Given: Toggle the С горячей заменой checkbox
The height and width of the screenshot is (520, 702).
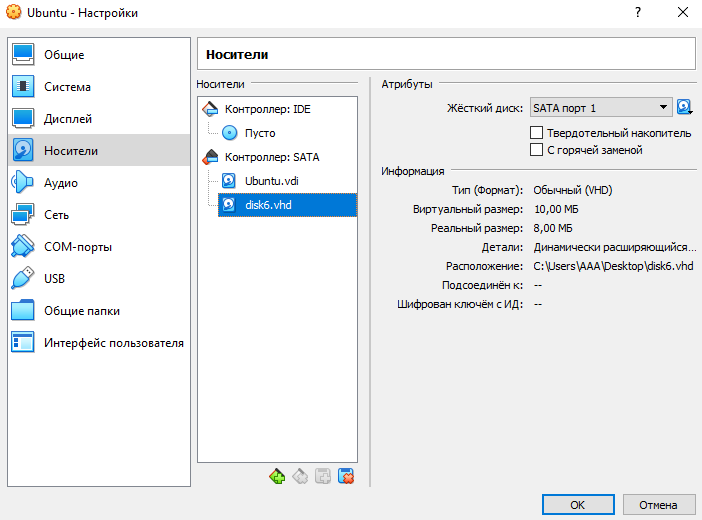Looking at the screenshot, I should 536,150.
